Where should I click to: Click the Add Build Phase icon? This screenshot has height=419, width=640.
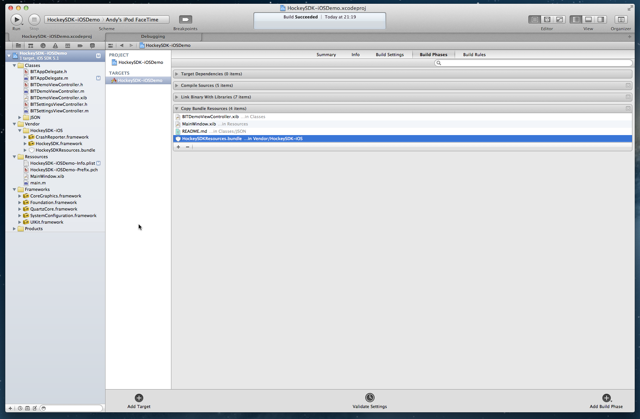point(606,398)
